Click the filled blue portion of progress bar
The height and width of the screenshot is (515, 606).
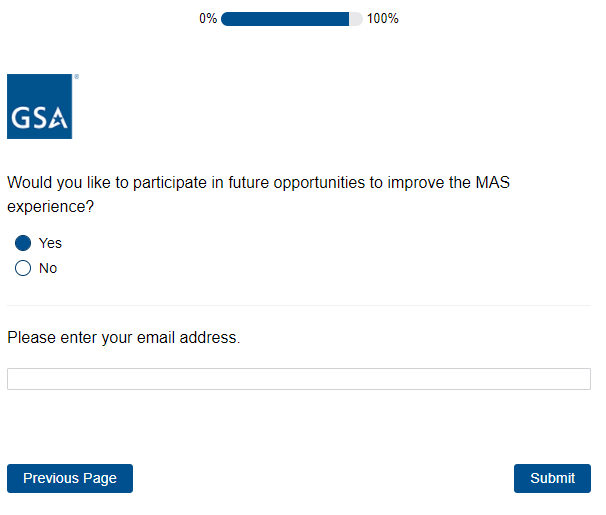(x=285, y=19)
